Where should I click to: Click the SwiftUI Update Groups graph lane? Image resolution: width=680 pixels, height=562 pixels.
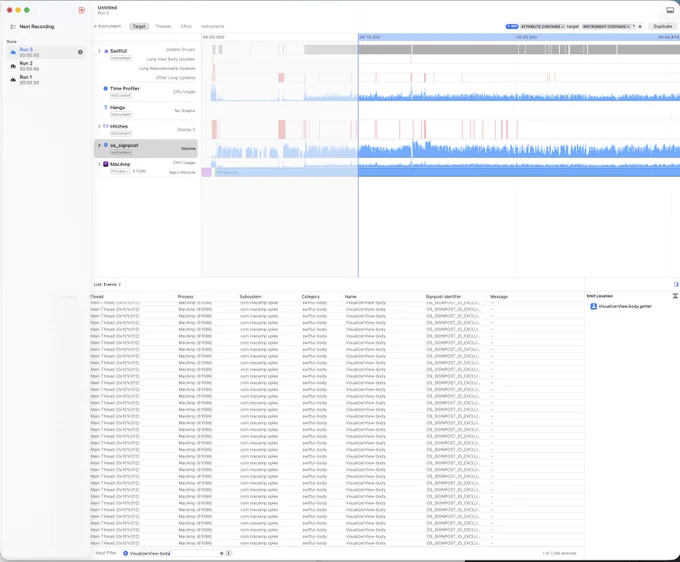coord(441,49)
